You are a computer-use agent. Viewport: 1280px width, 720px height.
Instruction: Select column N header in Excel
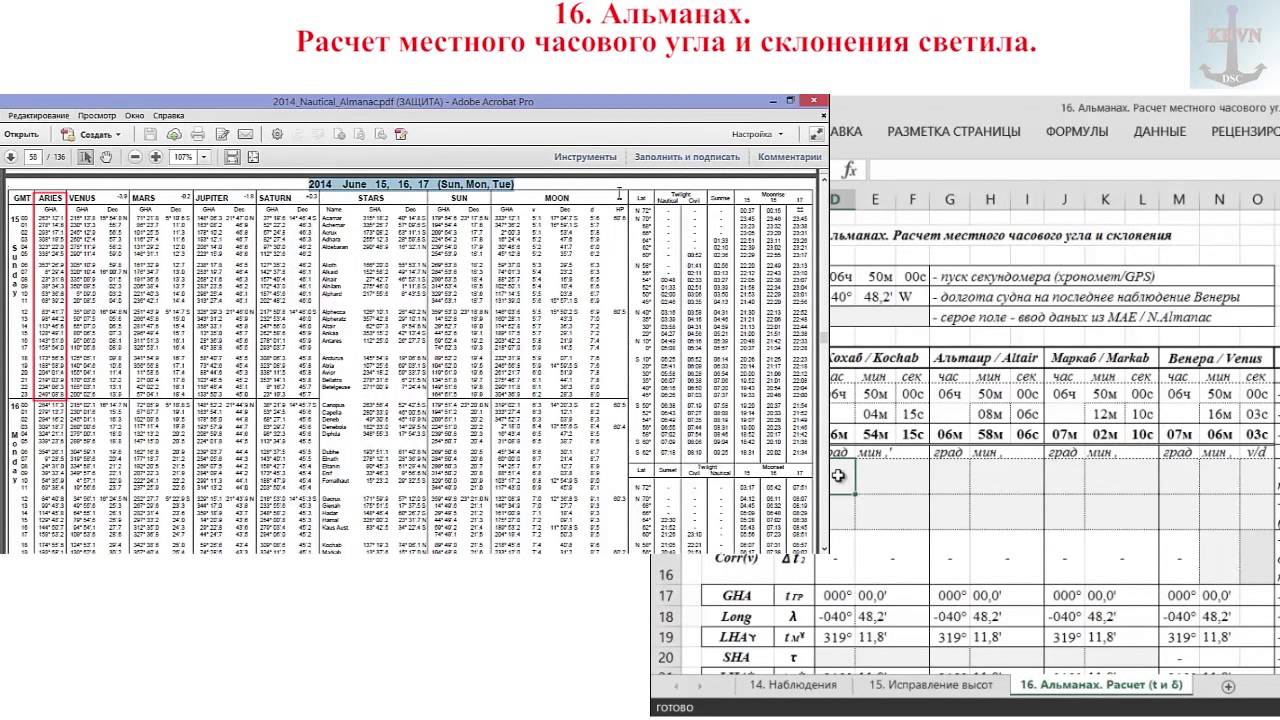(1218, 199)
